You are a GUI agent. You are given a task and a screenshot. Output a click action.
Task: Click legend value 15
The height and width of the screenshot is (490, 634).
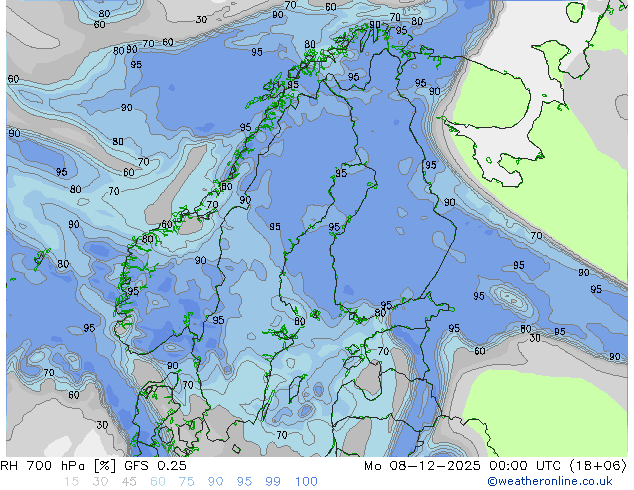click(71, 482)
